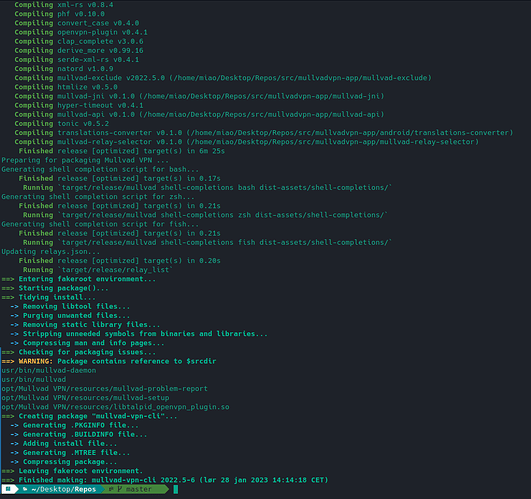Viewport: 531px width, 499px height.
Task: Click the ~/Desktop/Repos path in the prompt
Action: [64, 489]
